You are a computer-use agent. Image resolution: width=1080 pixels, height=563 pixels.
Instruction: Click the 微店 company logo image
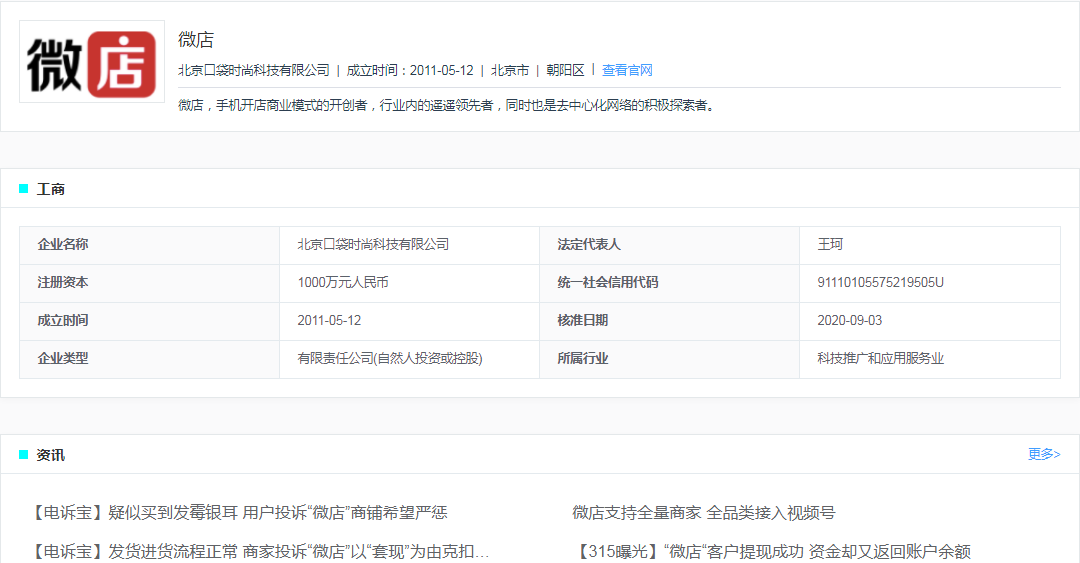coord(92,62)
